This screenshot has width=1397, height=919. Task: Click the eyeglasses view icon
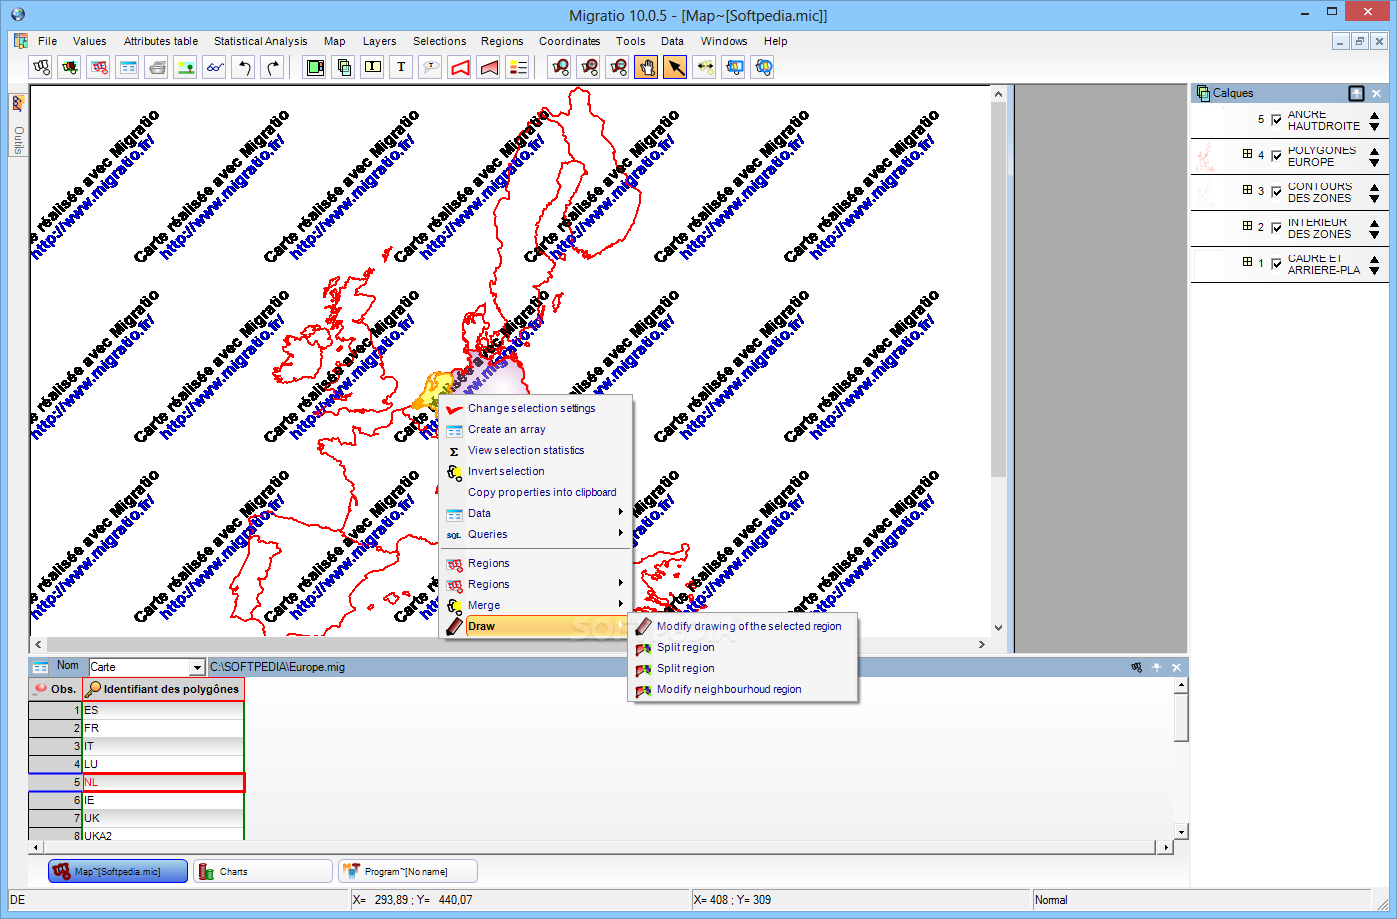[215, 67]
